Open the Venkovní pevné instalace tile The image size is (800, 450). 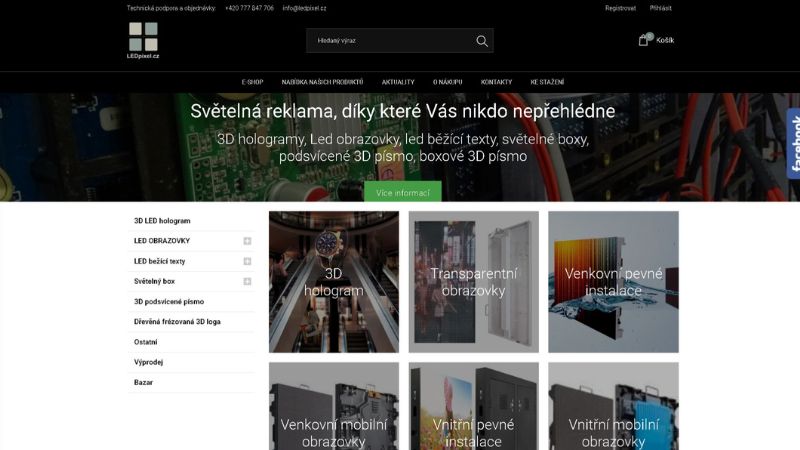613,282
